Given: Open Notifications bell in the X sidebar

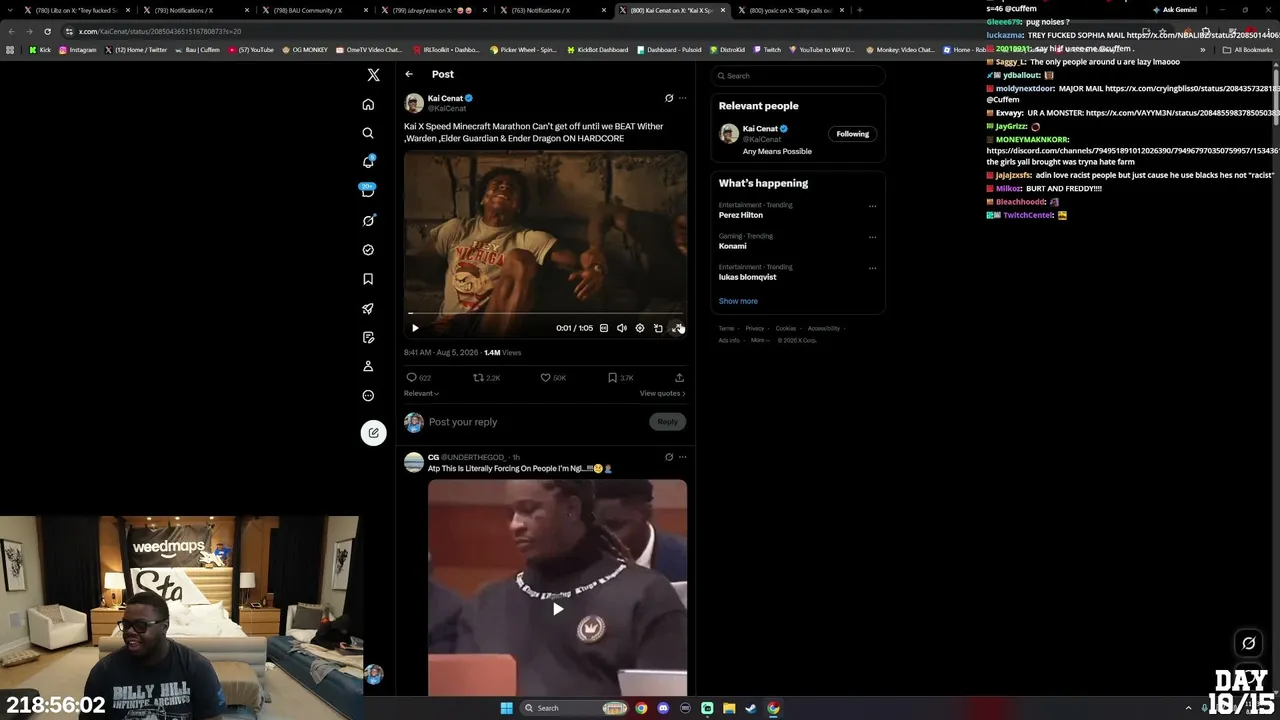Looking at the screenshot, I should pos(368,162).
